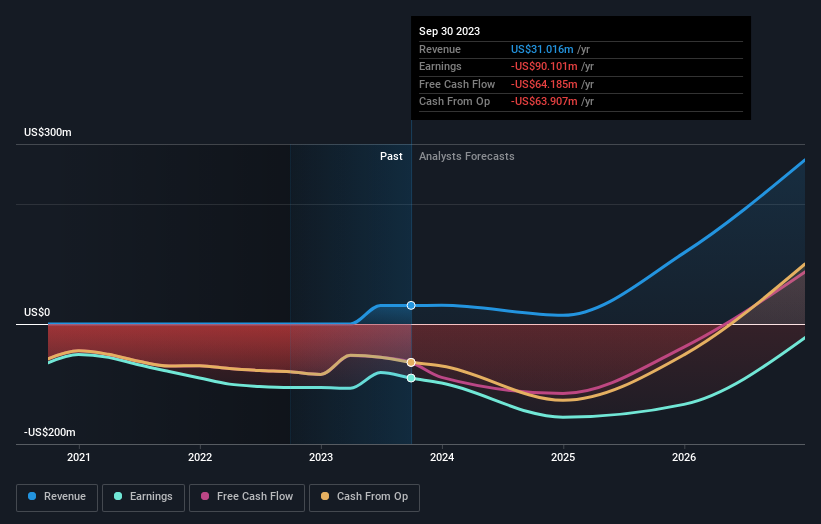The height and width of the screenshot is (524, 821).
Task: Toggle the Earnings legend series
Action: (x=143, y=497)
